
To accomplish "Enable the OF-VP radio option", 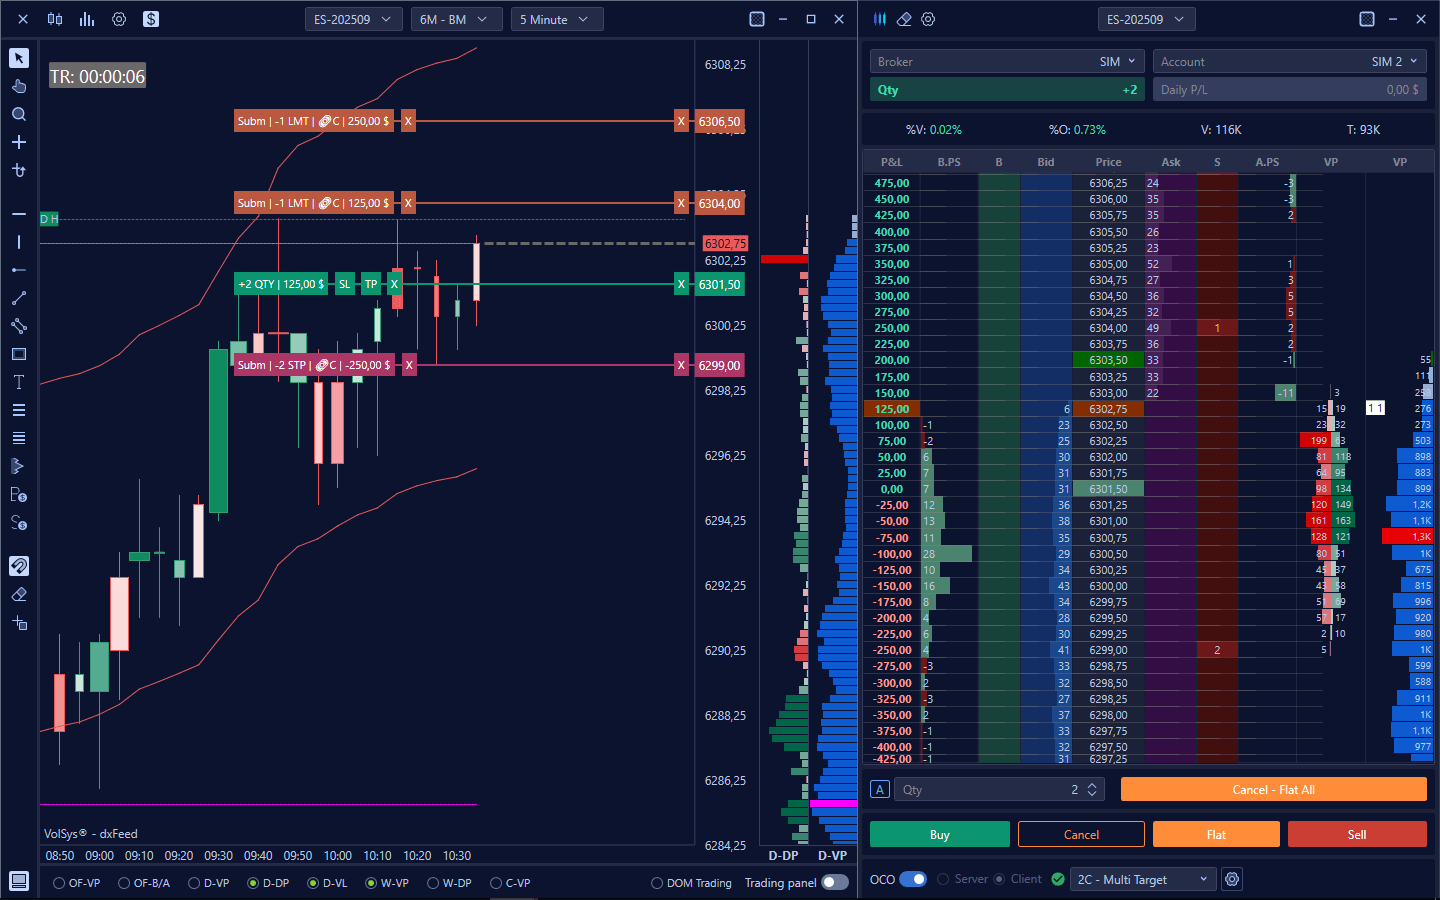I will pos(60,883).
